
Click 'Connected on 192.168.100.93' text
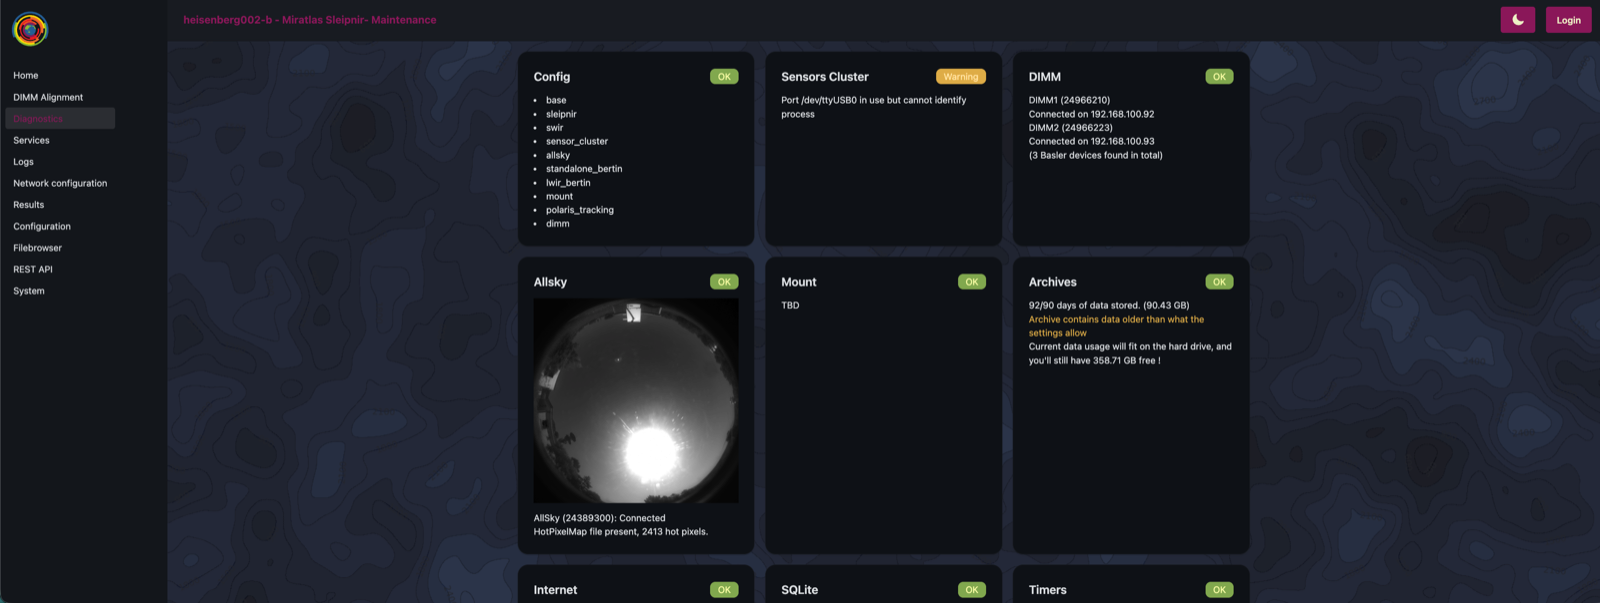(1092, 141)
